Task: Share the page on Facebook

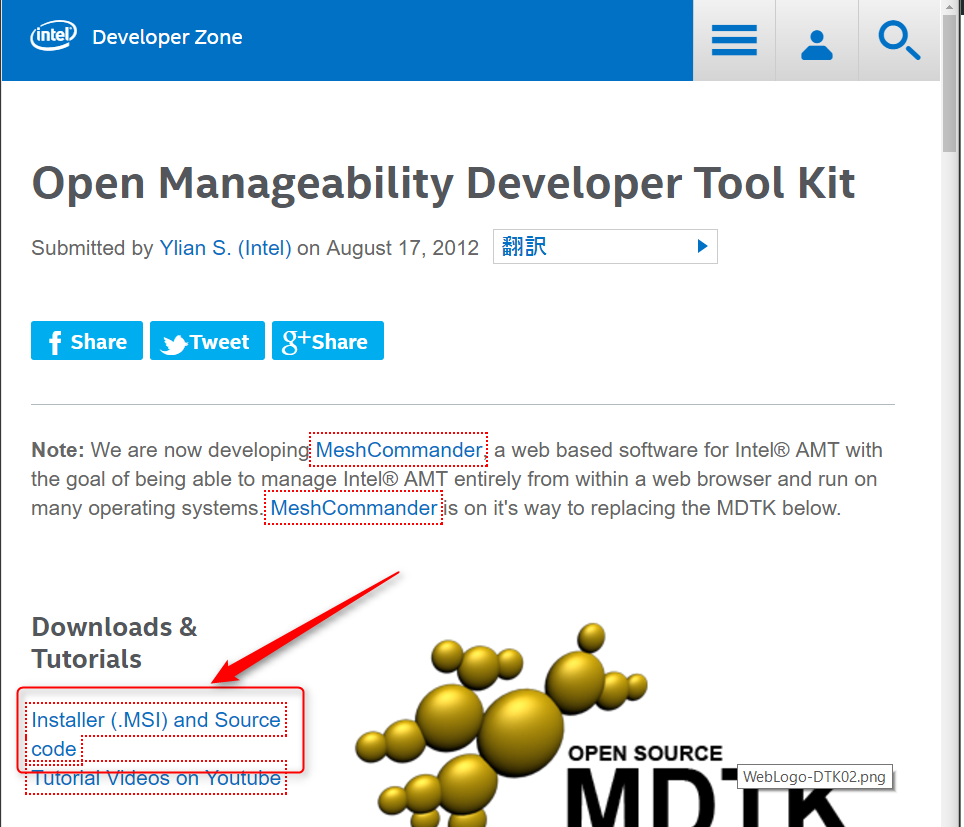Action: click(87, 341)
